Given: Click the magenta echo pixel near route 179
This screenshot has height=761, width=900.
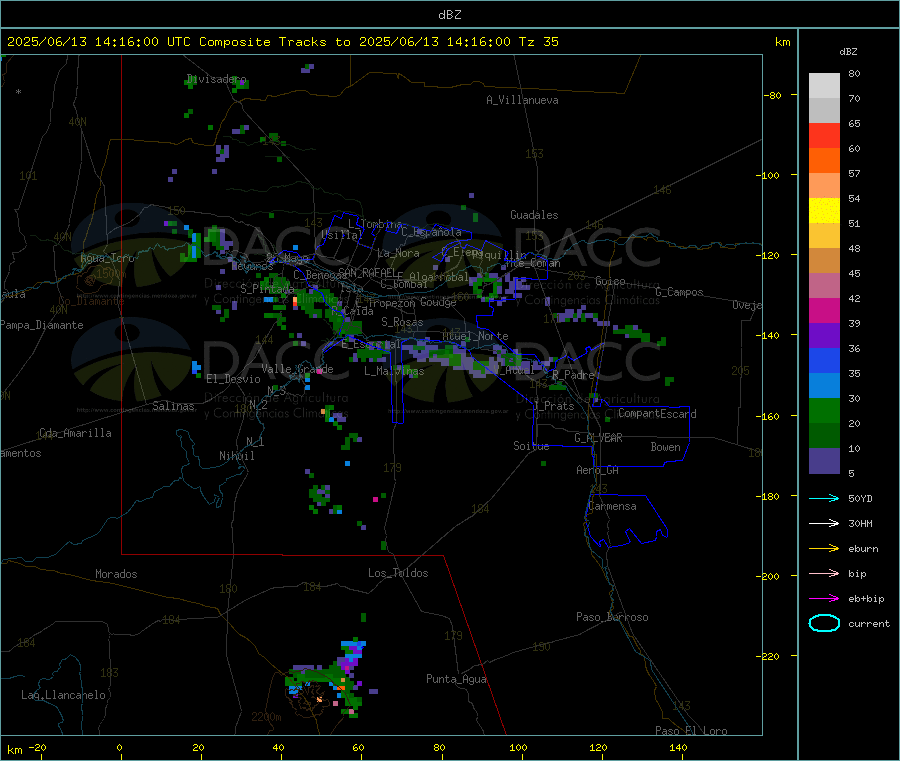Looking at the screenshot, I should (x=375, y=499).
